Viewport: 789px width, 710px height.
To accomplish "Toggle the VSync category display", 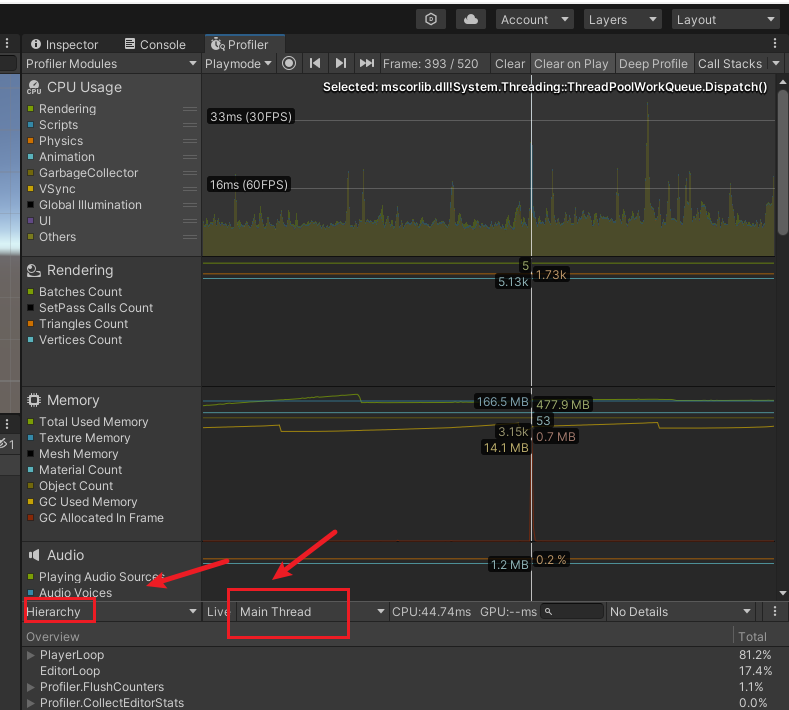I will 31,189.
